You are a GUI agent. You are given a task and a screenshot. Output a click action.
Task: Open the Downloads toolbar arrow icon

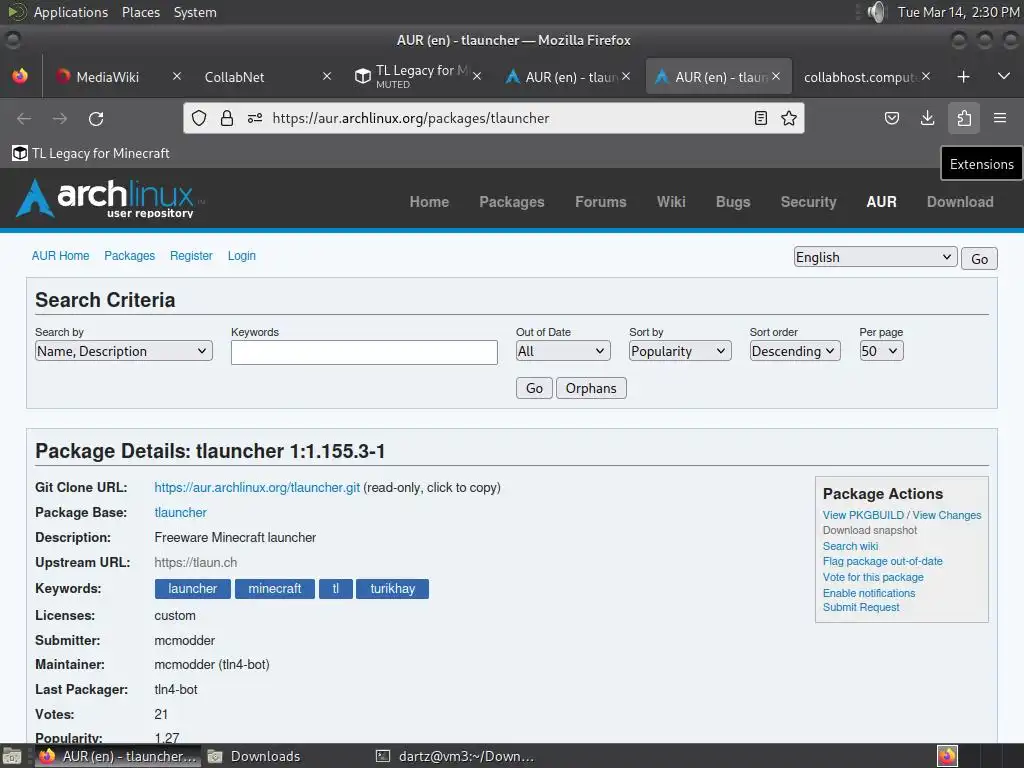click(x=927, y=118)
